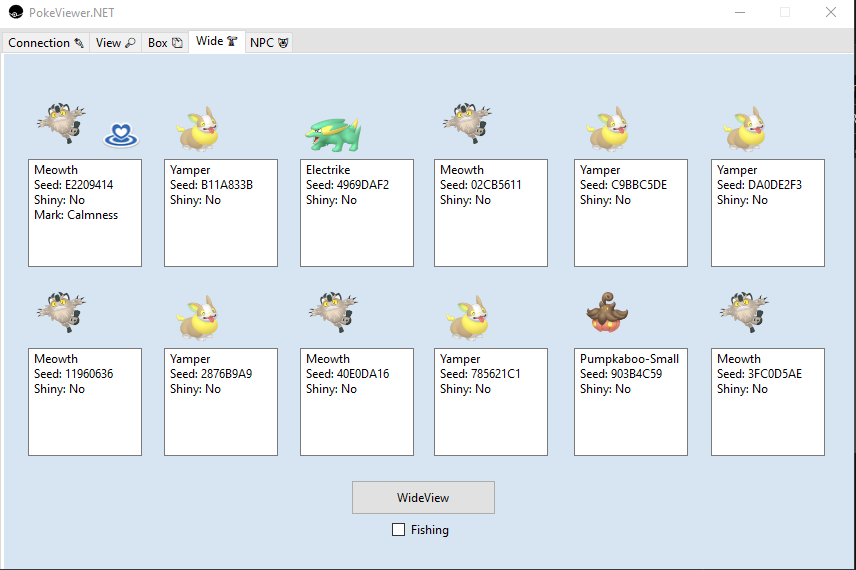Click text box with Seed: B11A833B

point(221,213)
